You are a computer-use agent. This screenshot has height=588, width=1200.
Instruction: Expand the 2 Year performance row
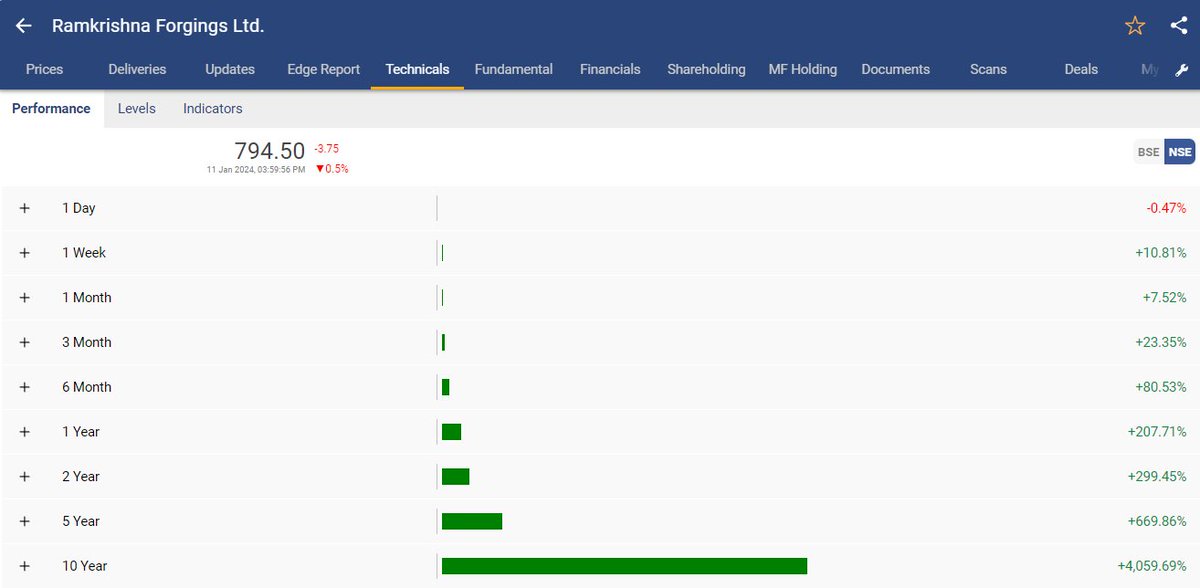25,476
